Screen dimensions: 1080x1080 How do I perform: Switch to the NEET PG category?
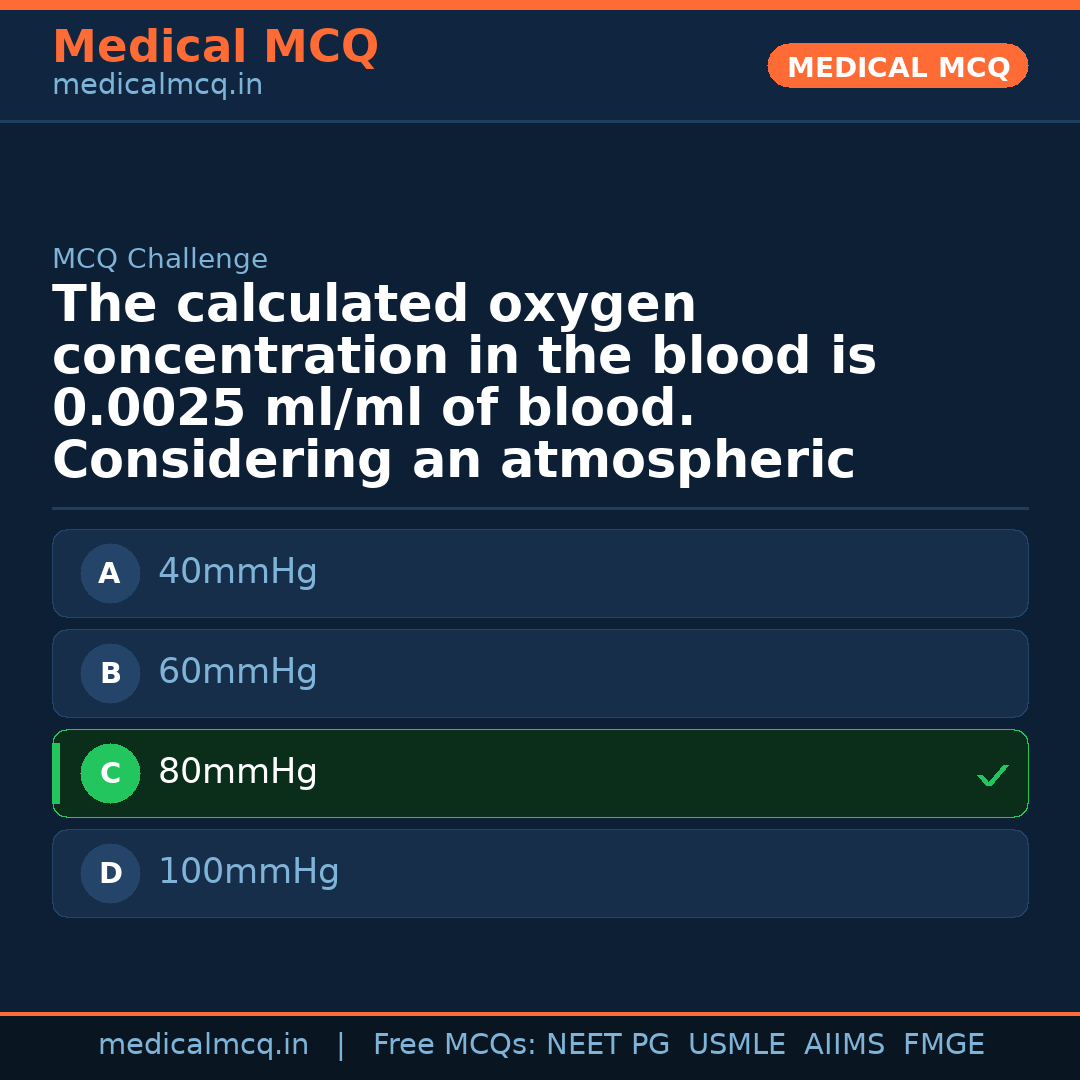pyautogui.click(x=607, y=1043)
